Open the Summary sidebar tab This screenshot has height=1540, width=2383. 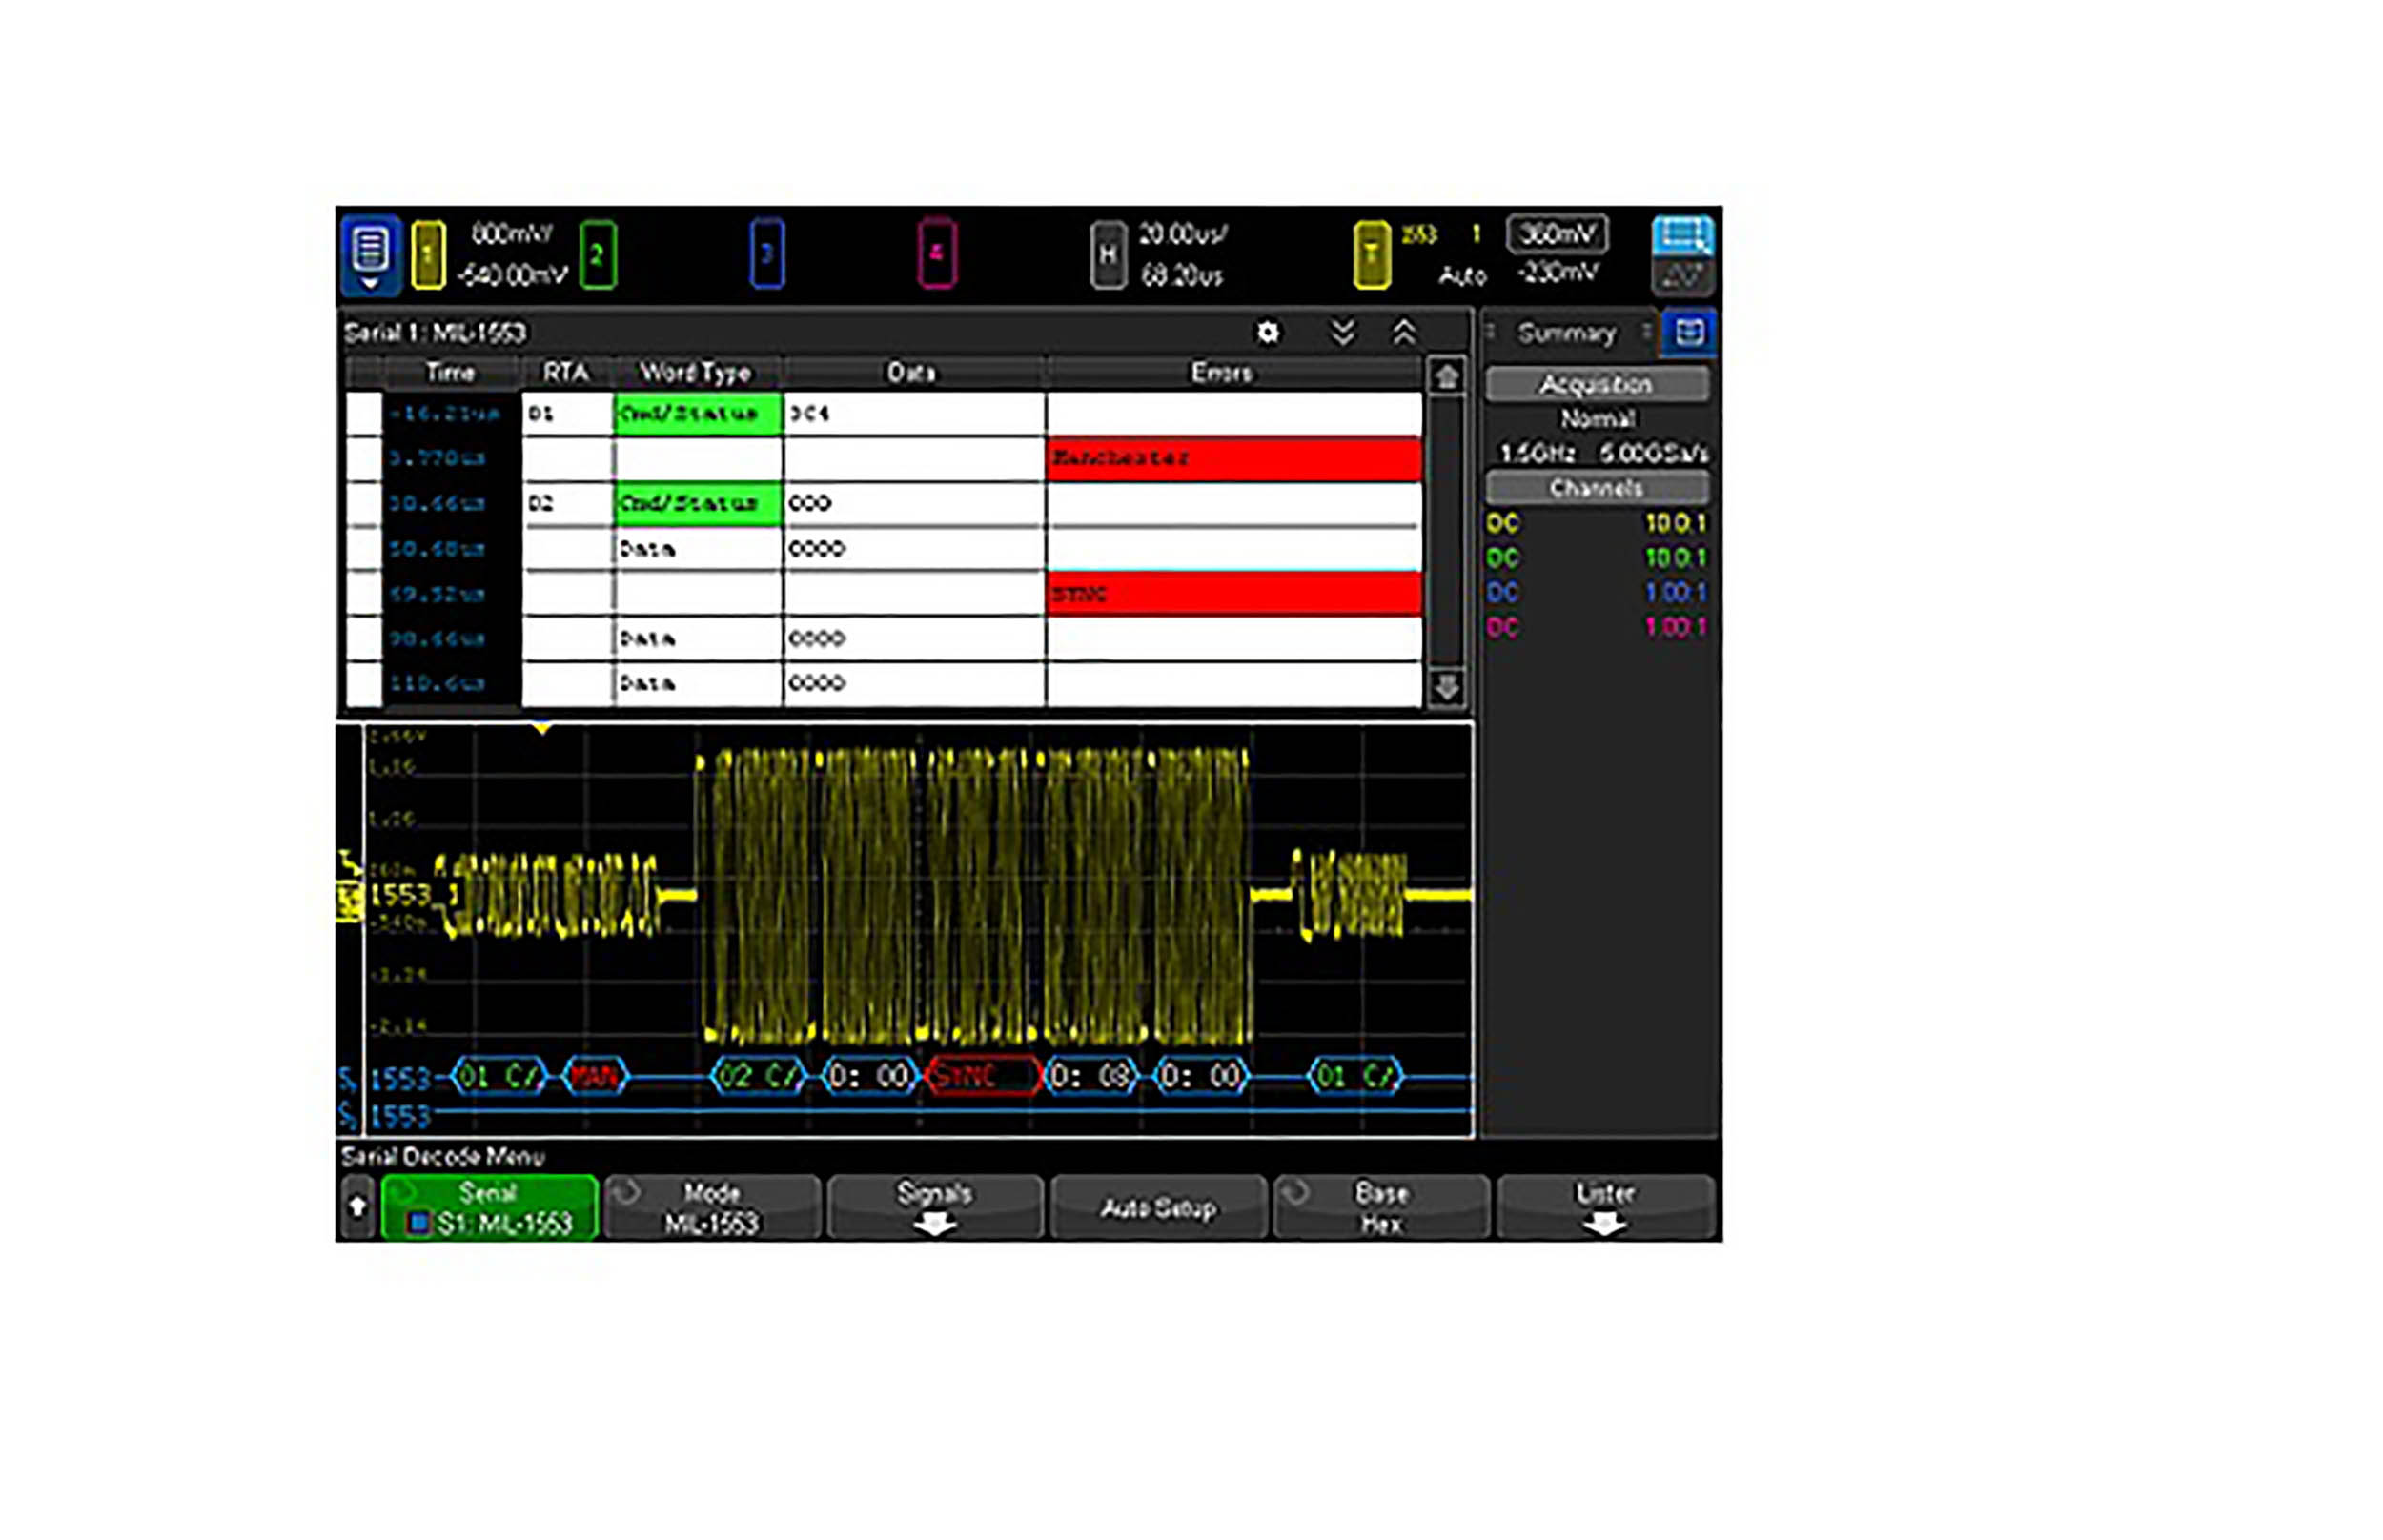[1566, 333]
